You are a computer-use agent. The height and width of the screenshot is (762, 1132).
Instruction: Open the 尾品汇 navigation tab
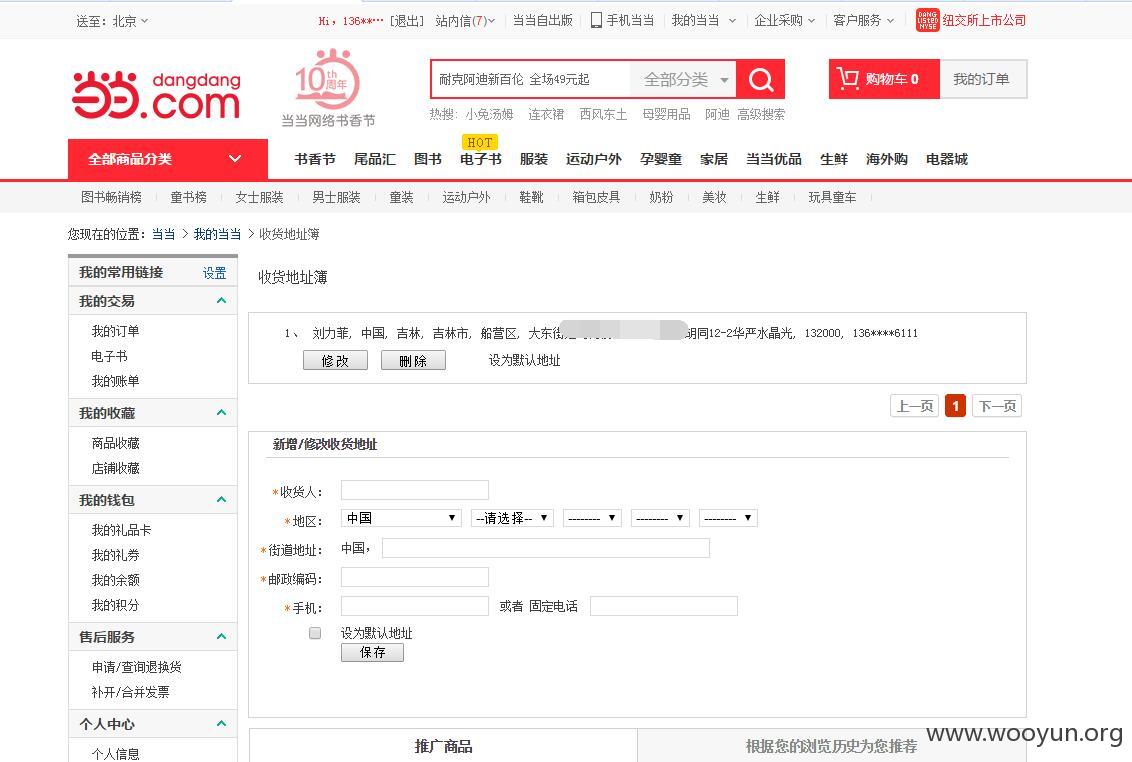point(375,159)
